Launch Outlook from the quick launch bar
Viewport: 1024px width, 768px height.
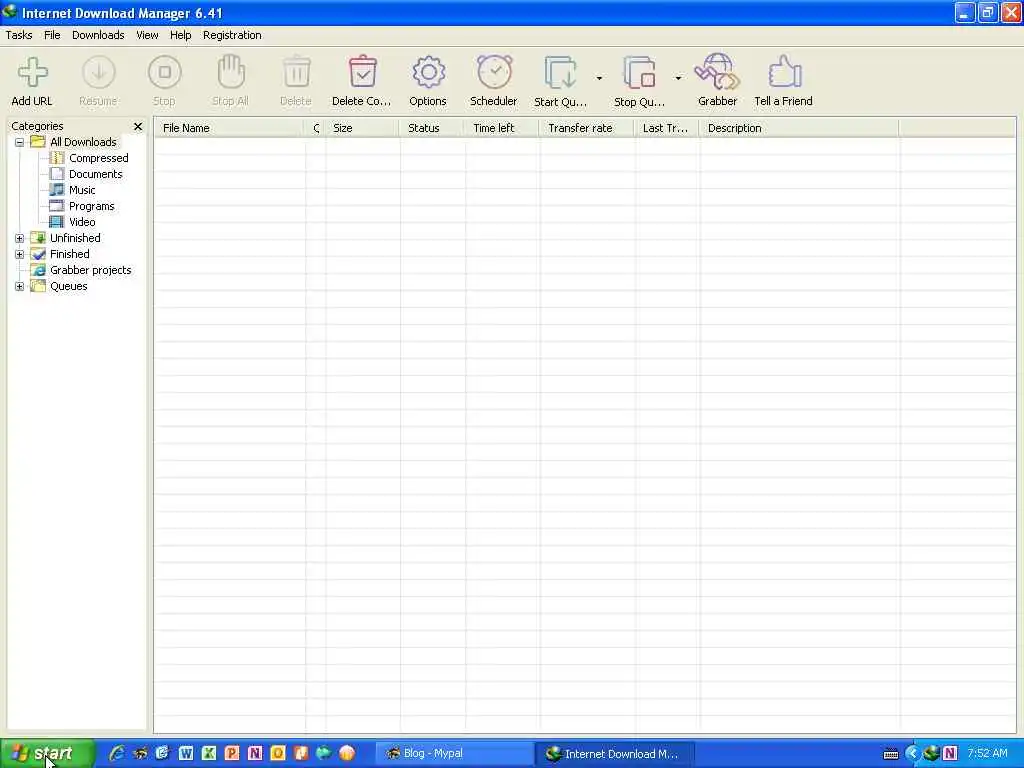[x=278, y=753]
